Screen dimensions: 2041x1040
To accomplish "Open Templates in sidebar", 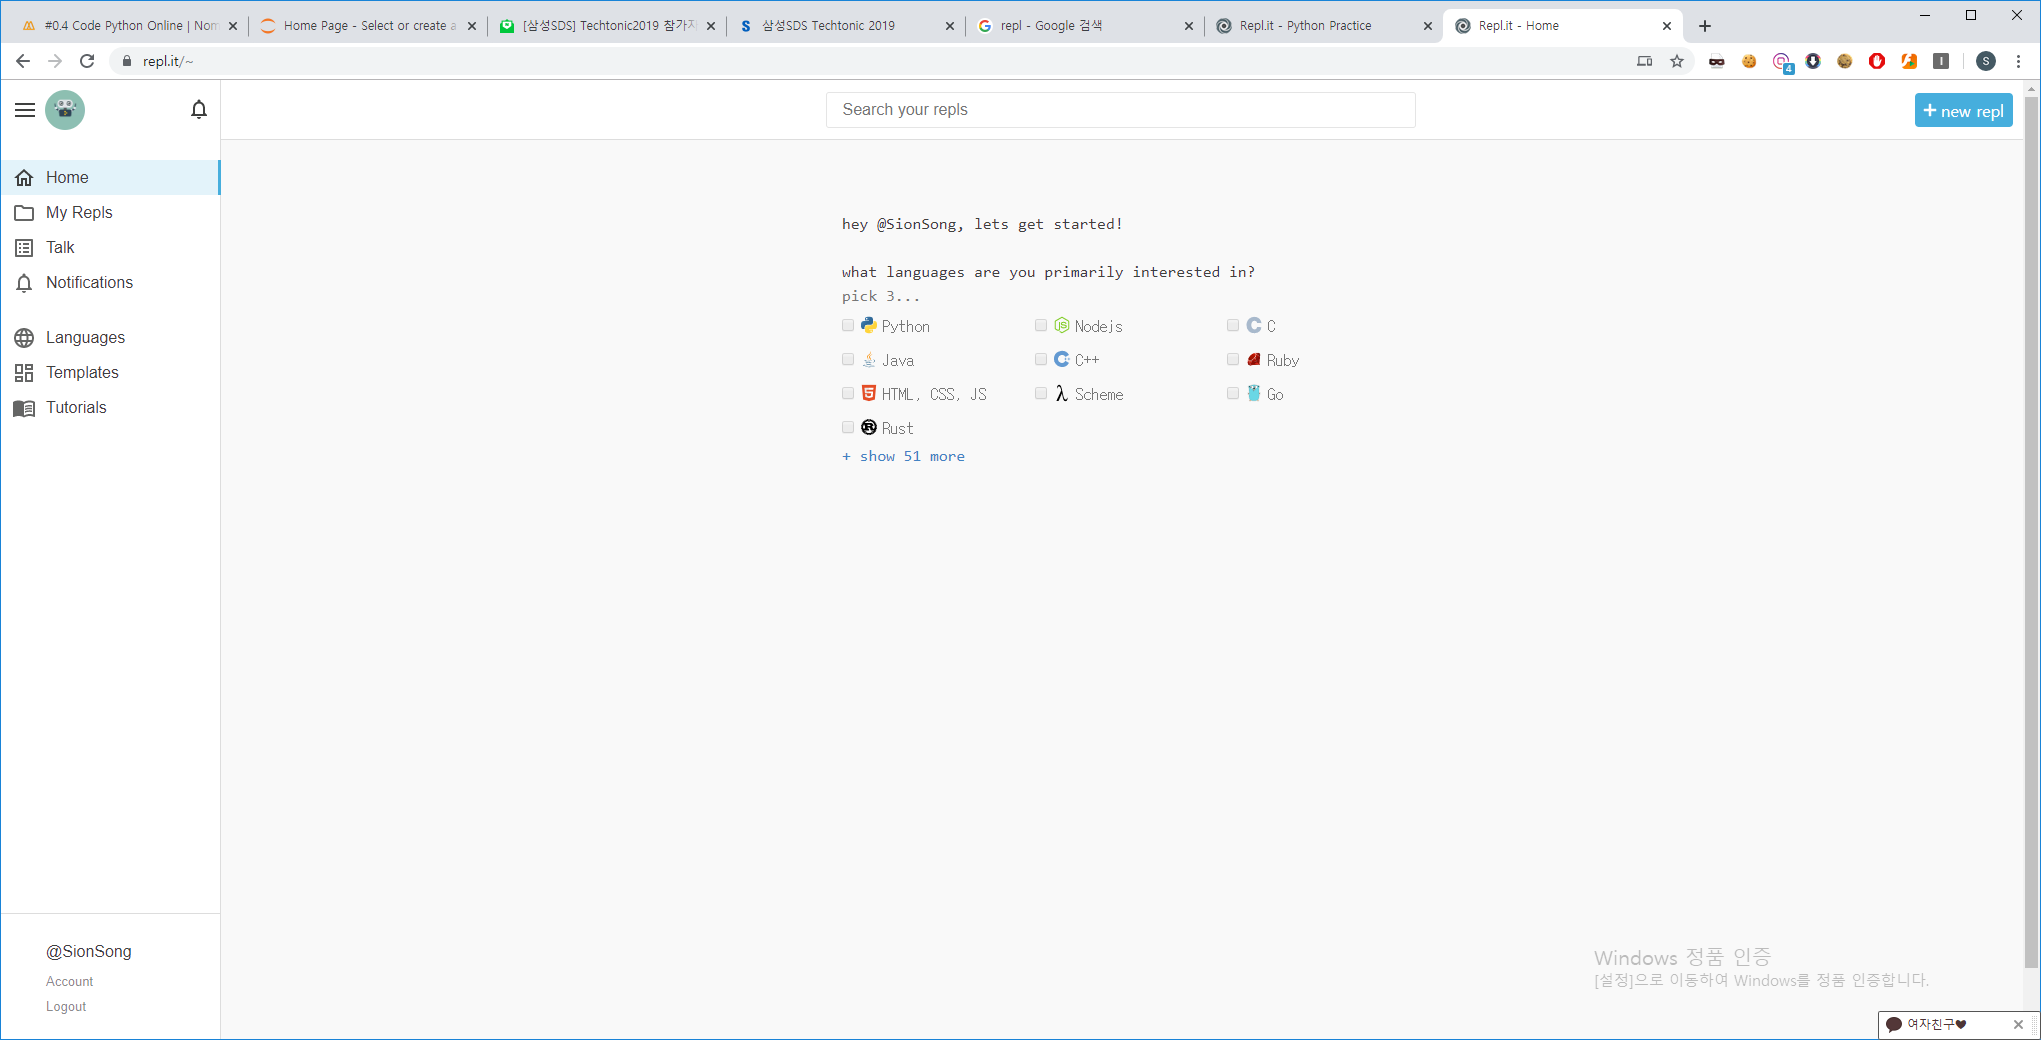I will pyautogui.click(x=110, y=372).
